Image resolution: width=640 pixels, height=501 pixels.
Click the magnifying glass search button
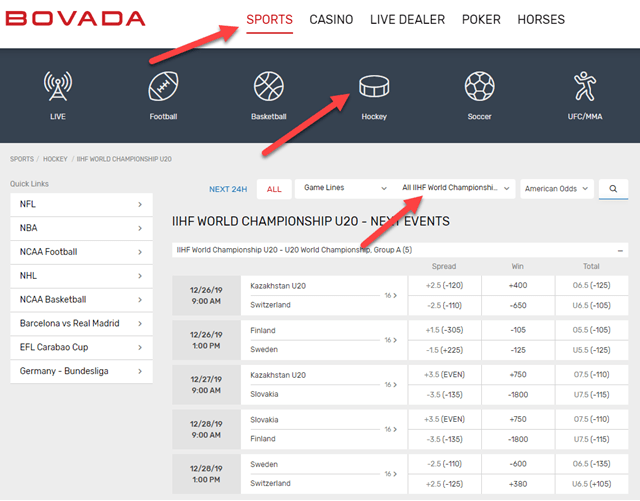pyautogui.click(x=613, y=188)
